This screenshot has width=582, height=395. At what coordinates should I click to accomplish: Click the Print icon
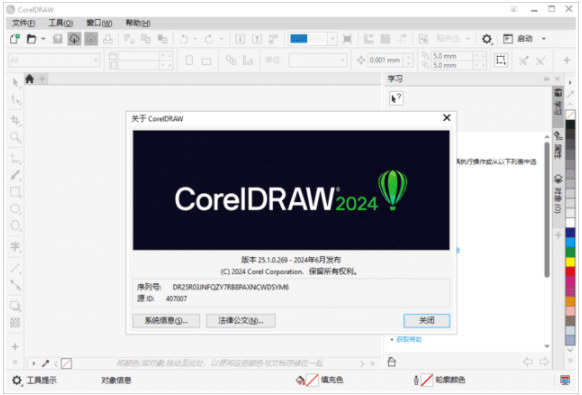(108, 39)
